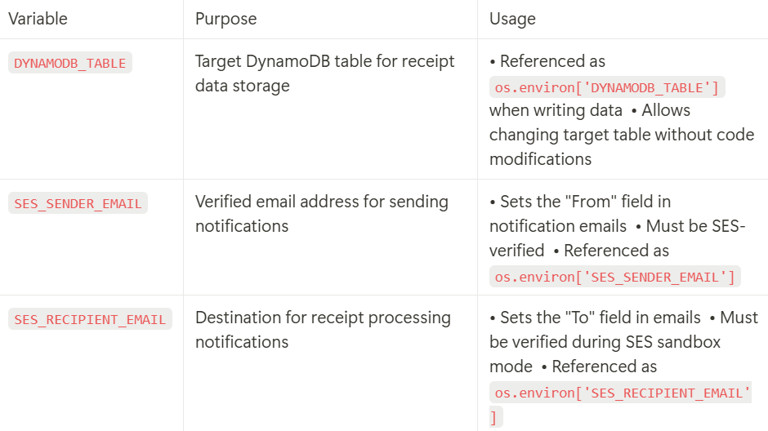
Task: Click the Purpose column header
Action: click(x=226, y=18)
